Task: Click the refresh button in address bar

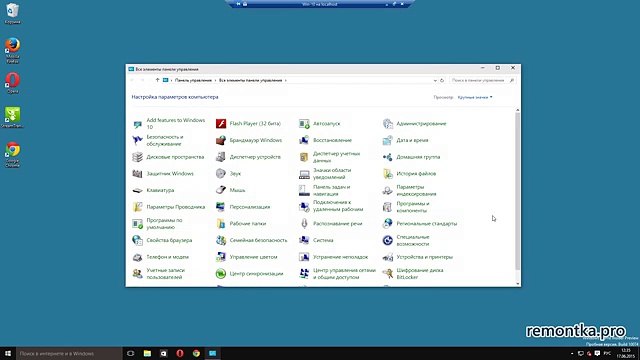Action: tap(442, 80)
